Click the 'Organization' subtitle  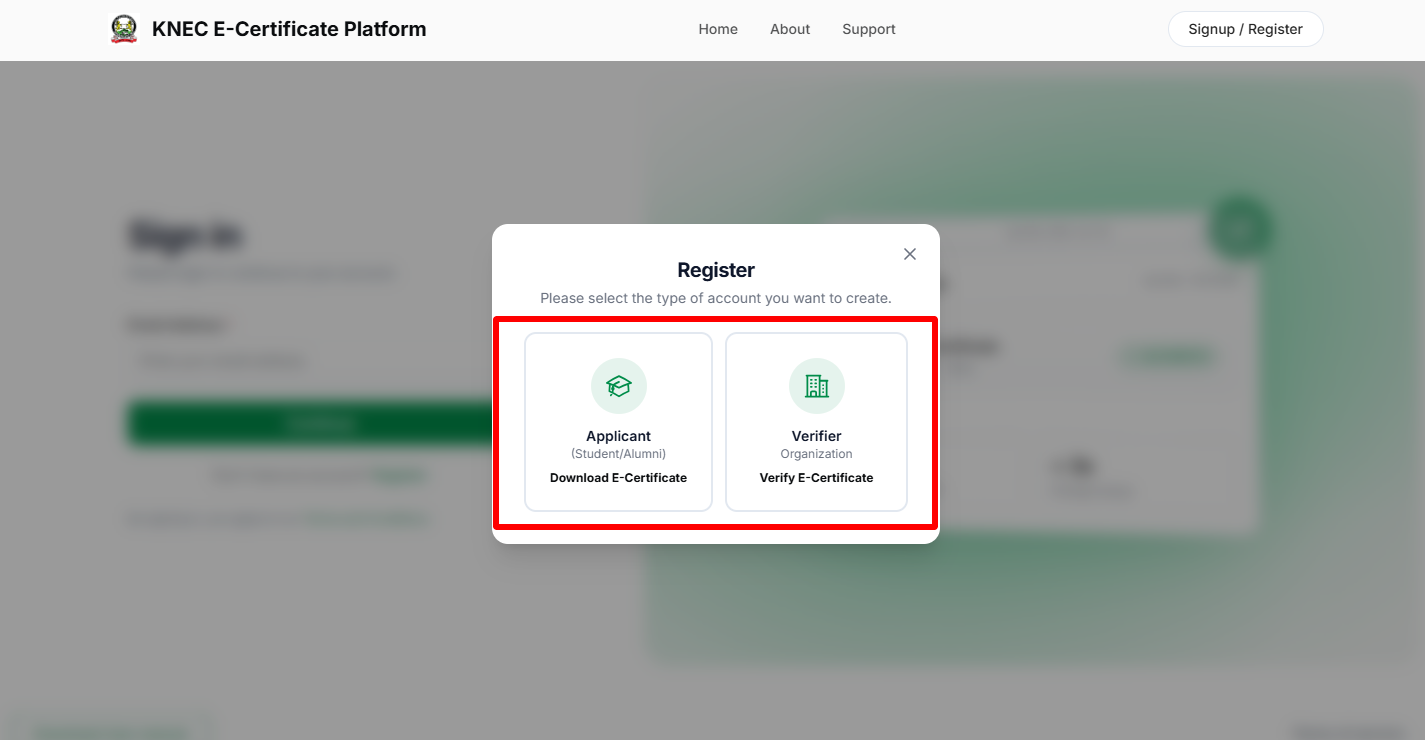(817, 454)
